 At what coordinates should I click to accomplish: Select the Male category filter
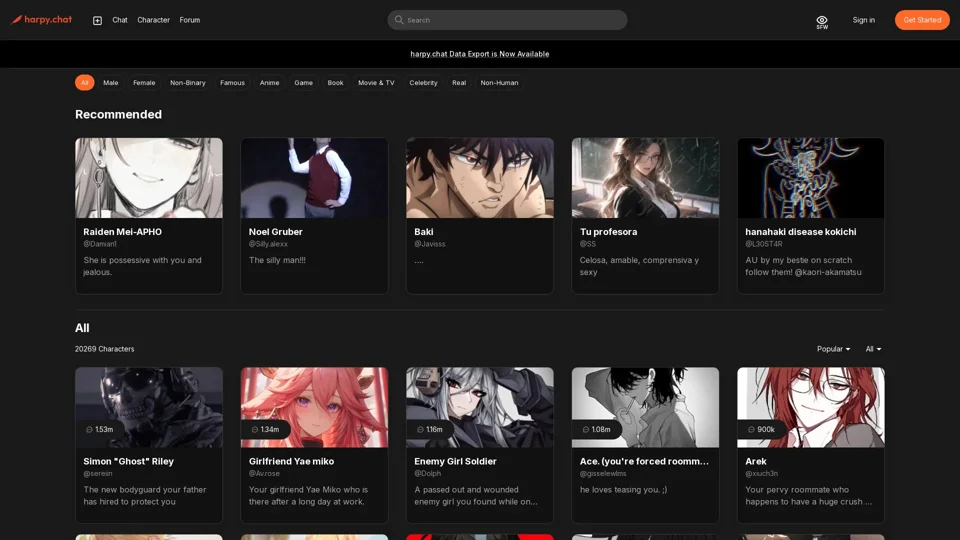pos(111,83)
